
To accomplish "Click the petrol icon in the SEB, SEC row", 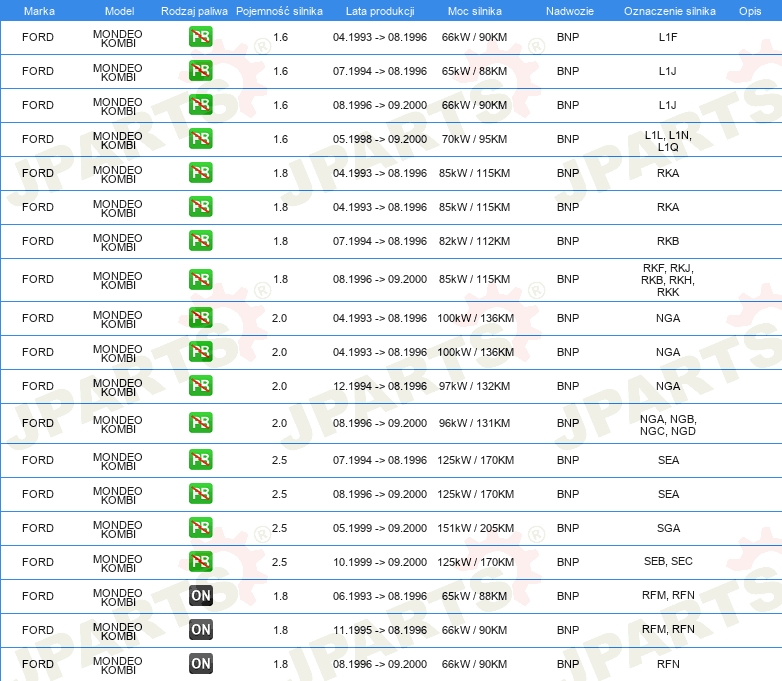I will click(200, 561).
